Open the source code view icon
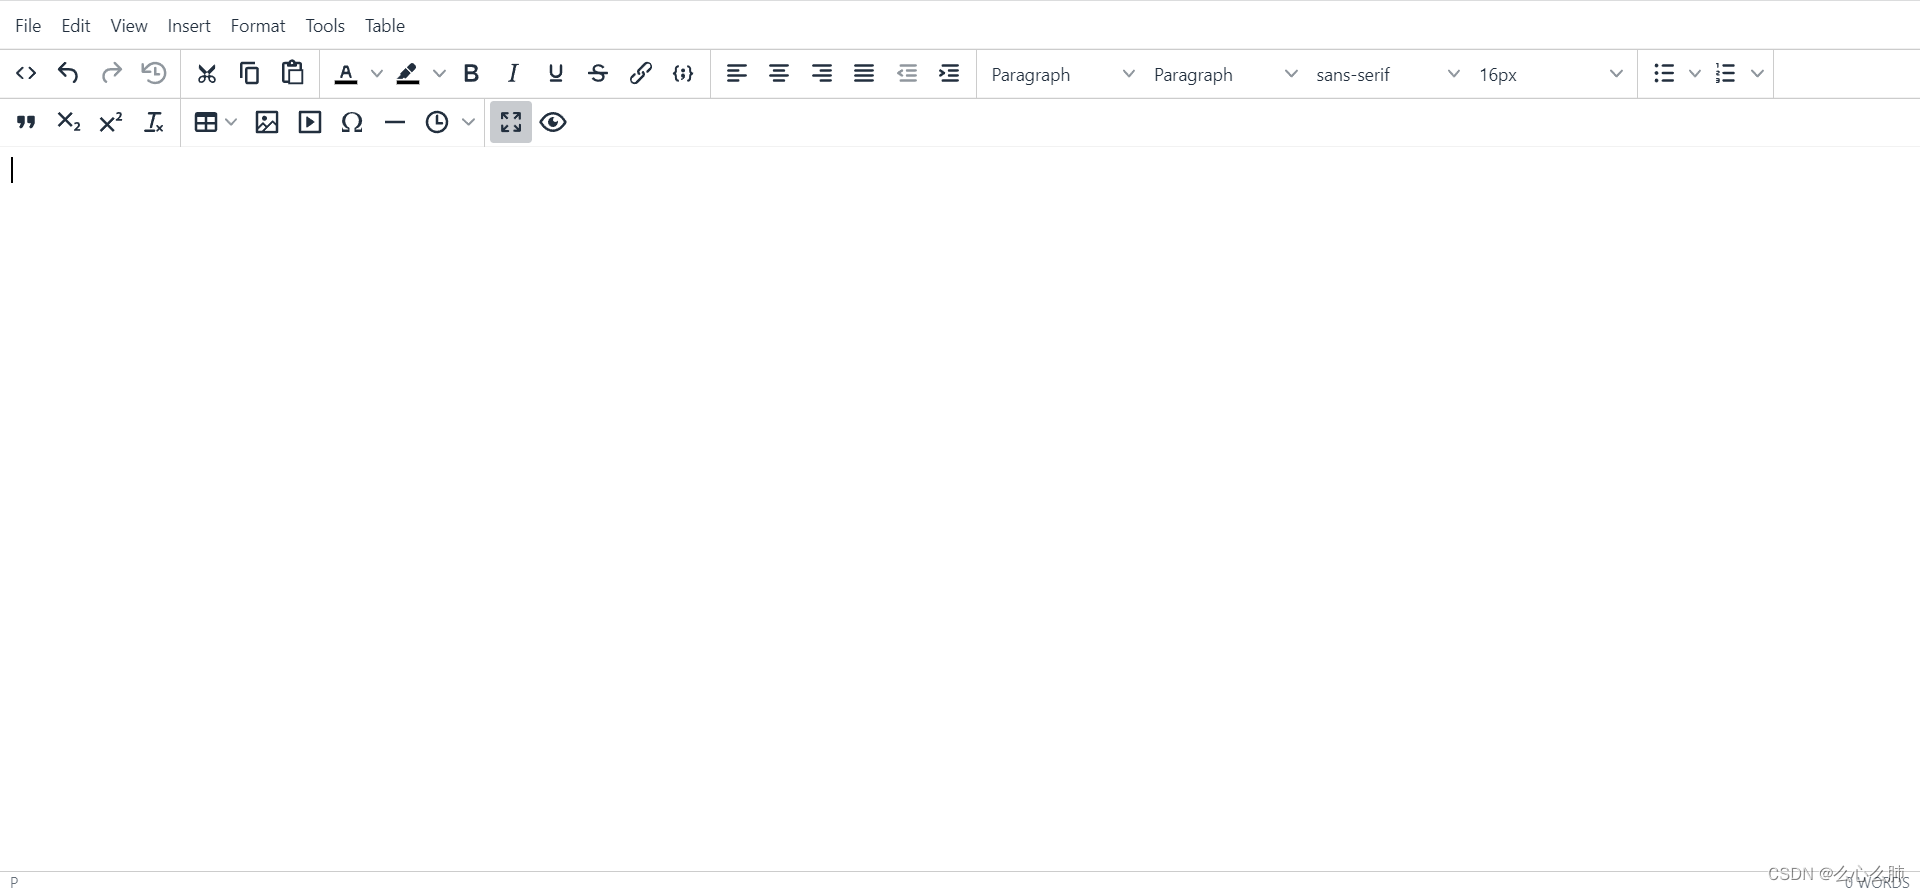The height and width of the screenshot is (892, 1920). pos(26,73)
